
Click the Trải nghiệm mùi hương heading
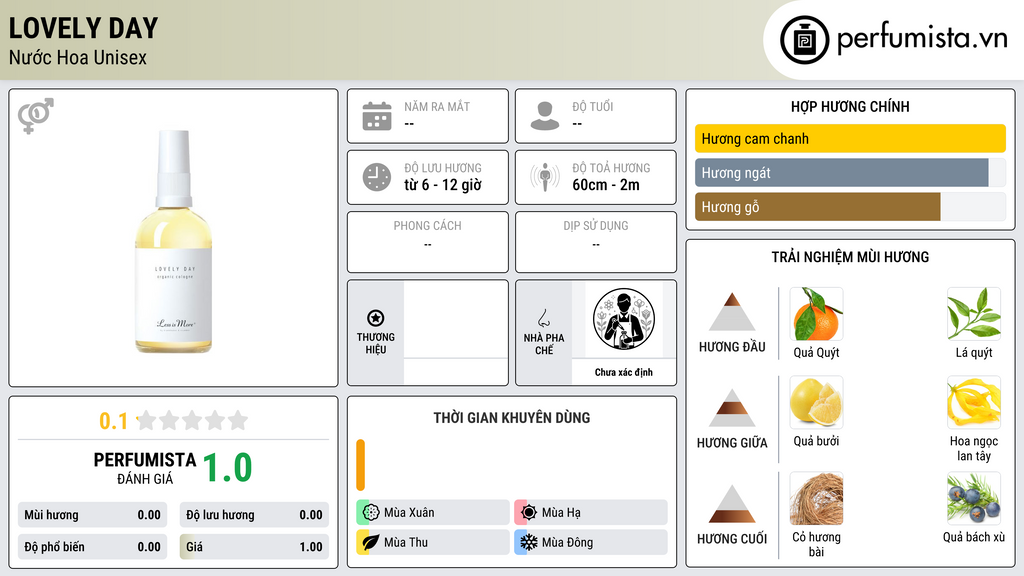coord(850,257)
